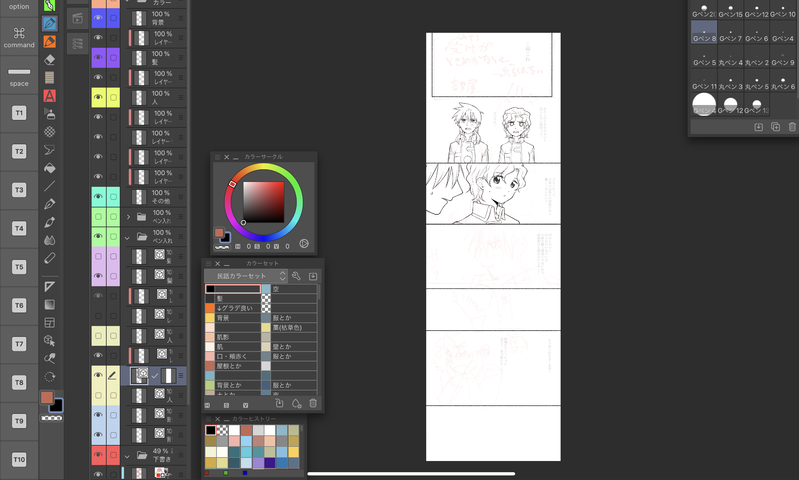The height and width of the screenshot is (480, 799).
Task: Select the Fill bucket tool
Action: [49, 168]
